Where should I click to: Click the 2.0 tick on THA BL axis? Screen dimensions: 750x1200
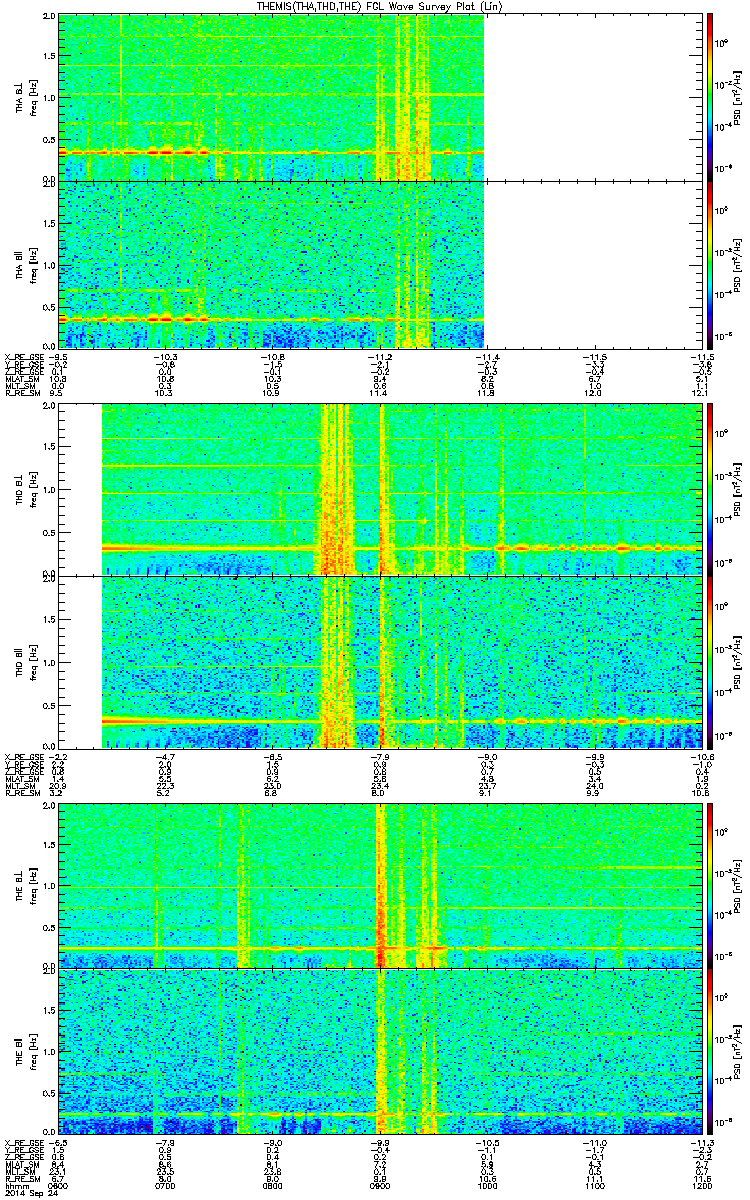point(48,18)
